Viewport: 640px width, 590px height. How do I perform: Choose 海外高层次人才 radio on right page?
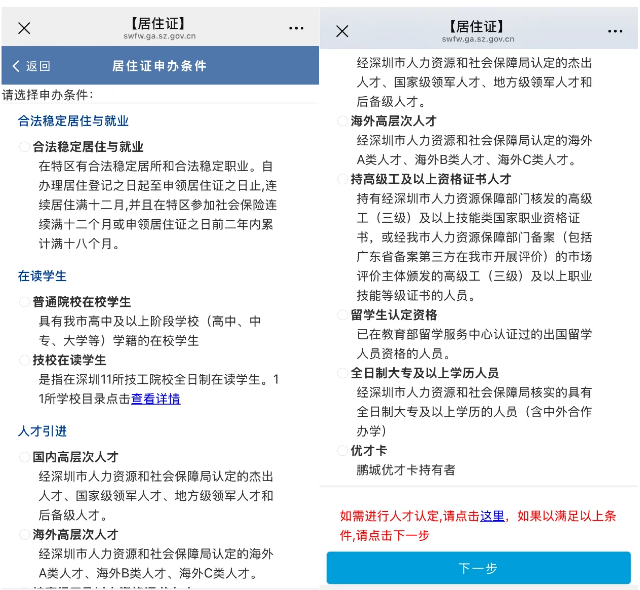[342, 121]
